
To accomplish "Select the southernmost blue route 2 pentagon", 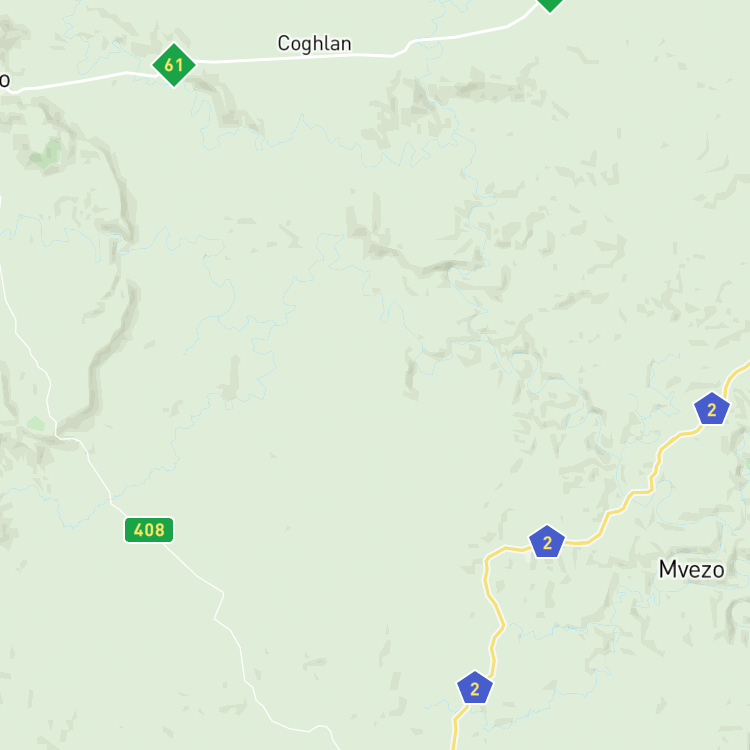I will [x=474, y=688].
